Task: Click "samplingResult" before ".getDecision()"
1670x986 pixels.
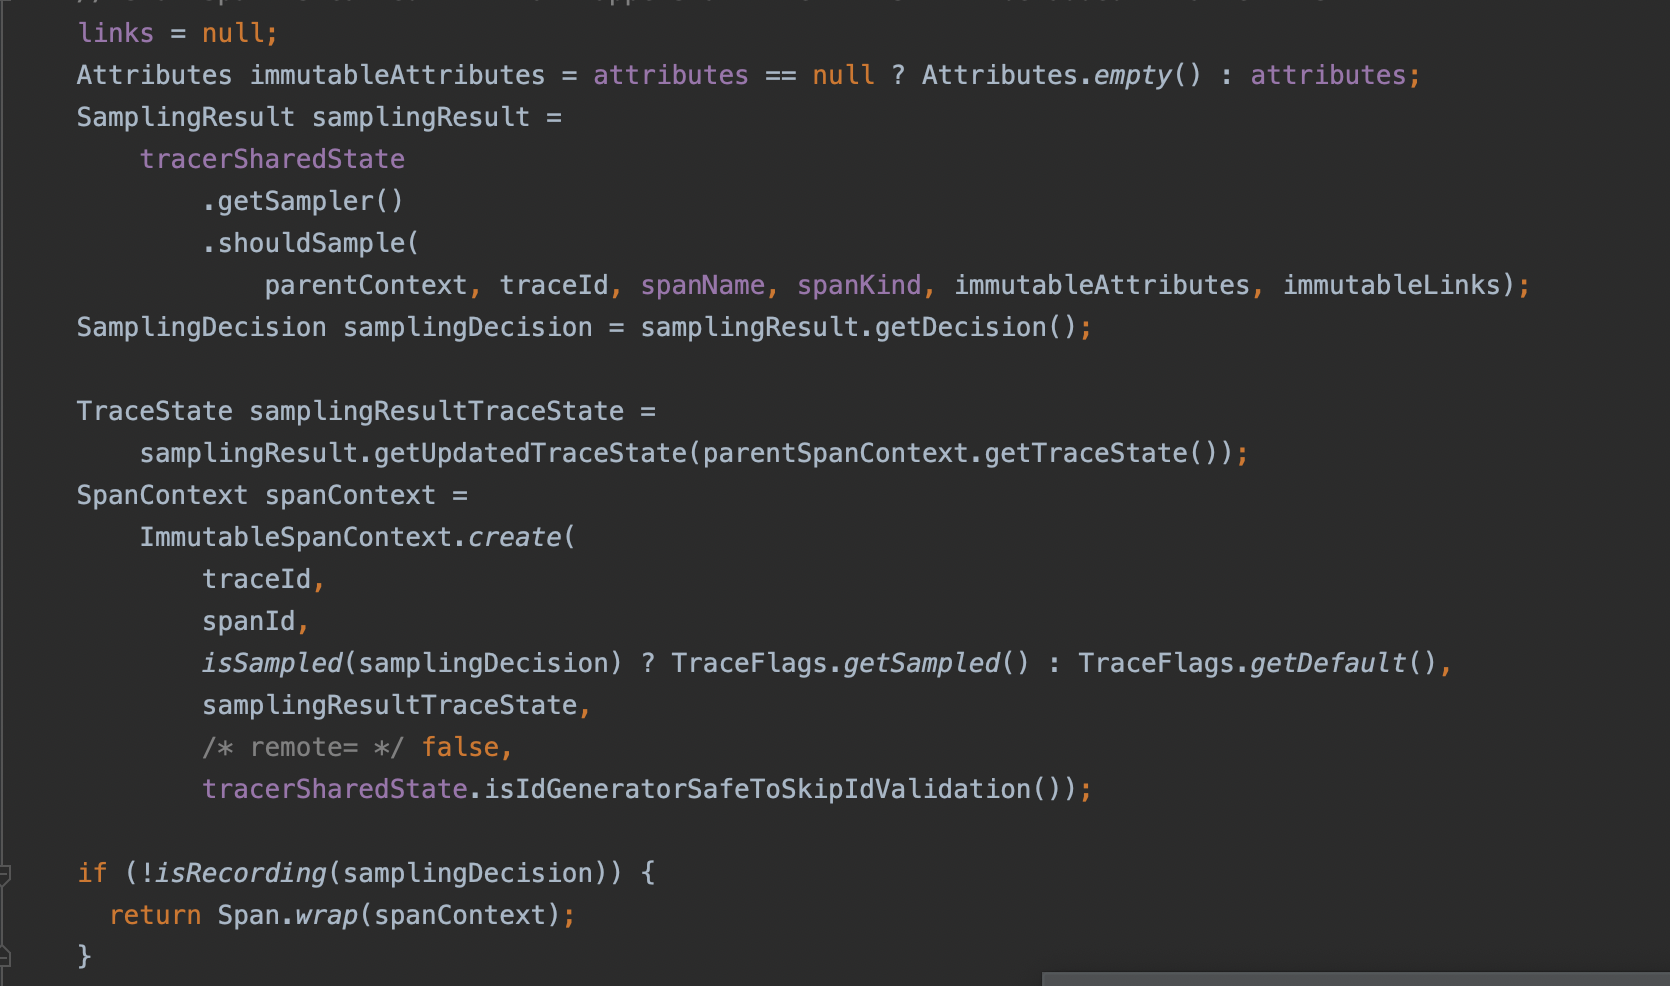Action: tap(750, 327)
